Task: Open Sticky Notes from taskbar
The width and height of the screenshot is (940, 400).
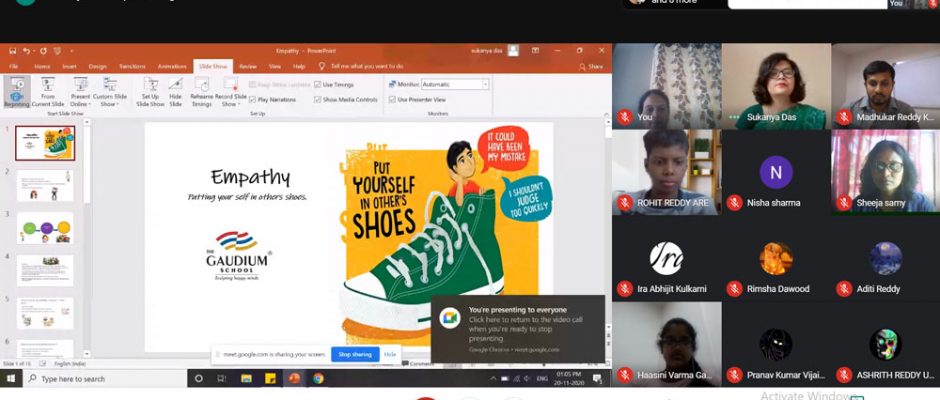Action: [270, 378]
